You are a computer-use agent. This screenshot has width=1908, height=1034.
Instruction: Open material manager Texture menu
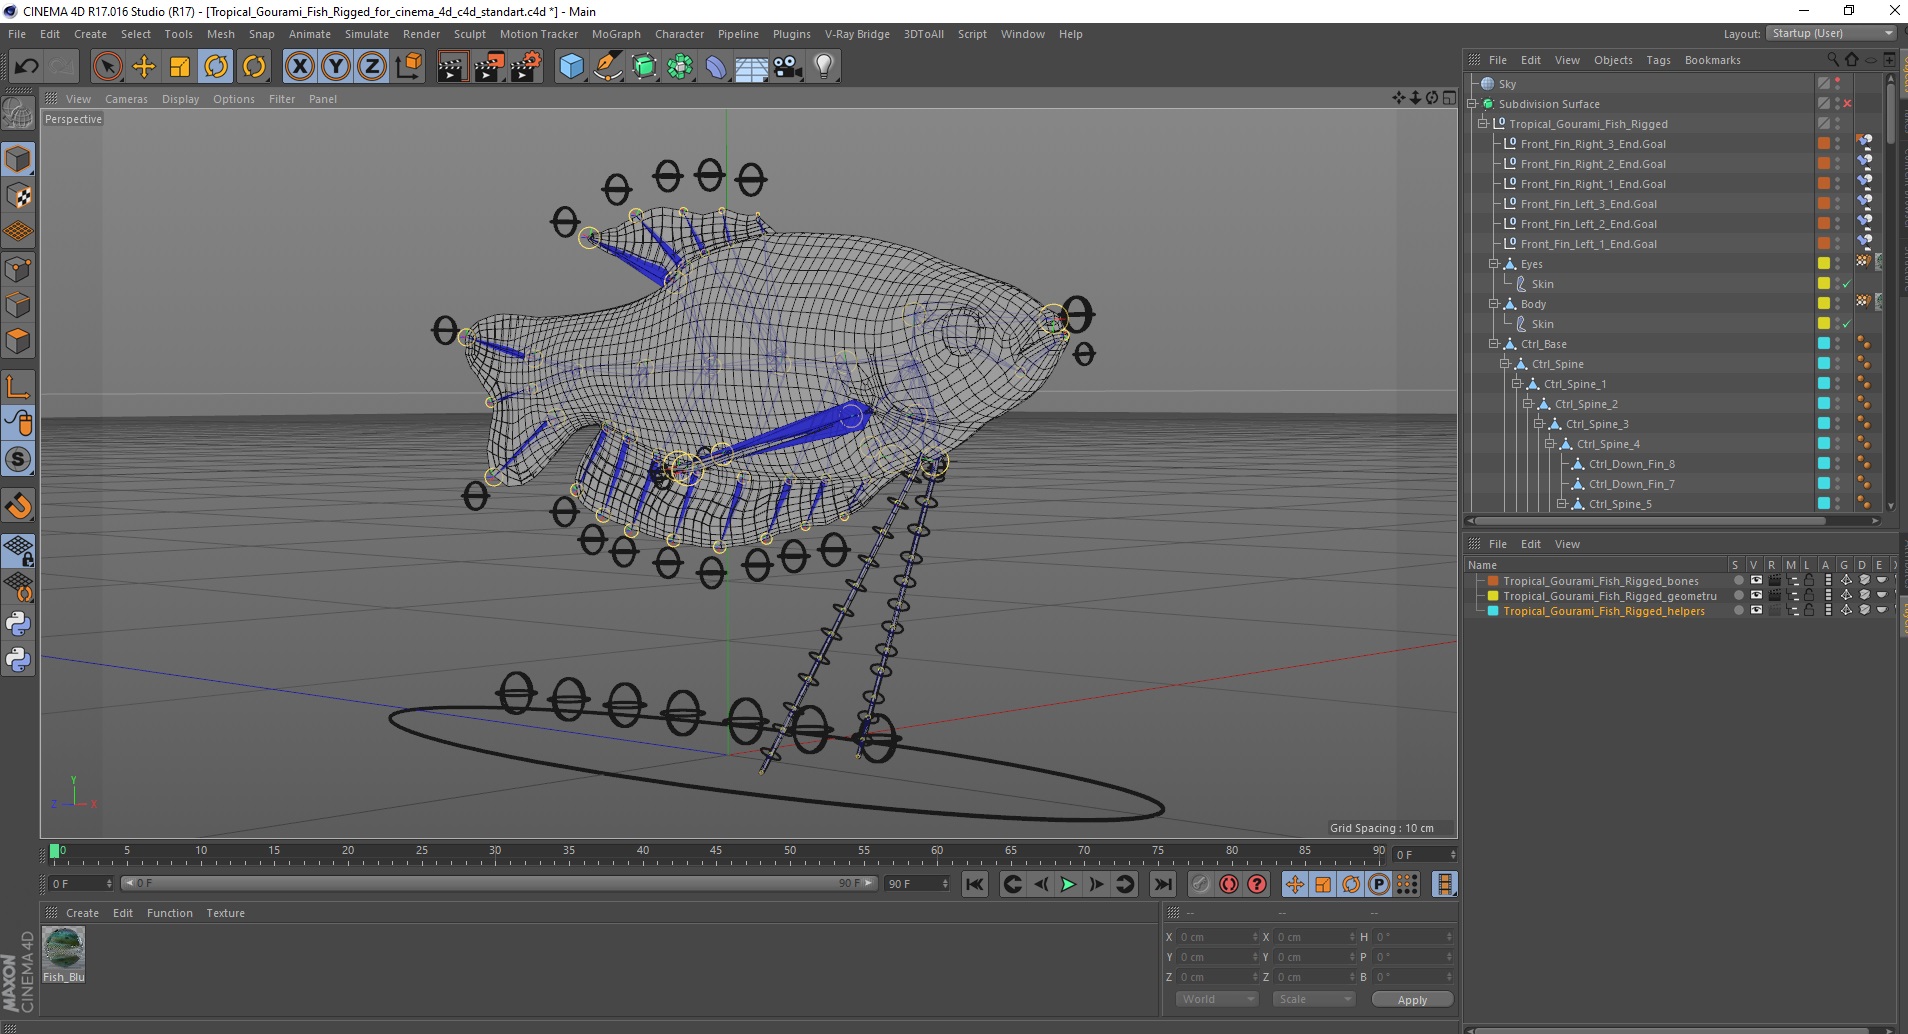point(225,913)
